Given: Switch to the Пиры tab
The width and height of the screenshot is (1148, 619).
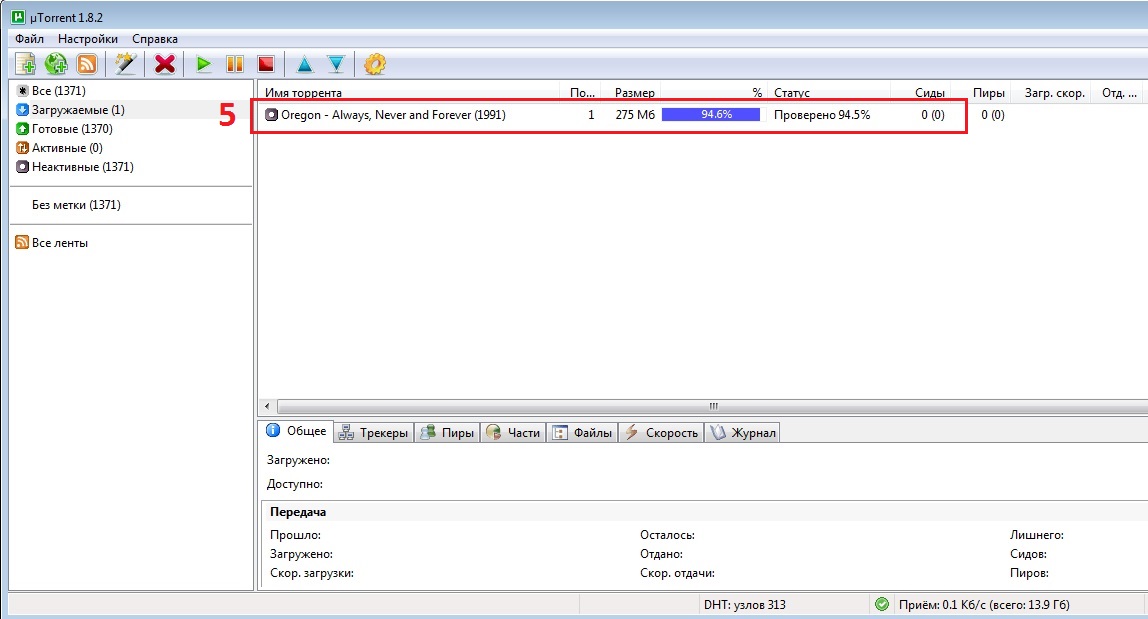Looking at the screenshot, I should point(447,433).
